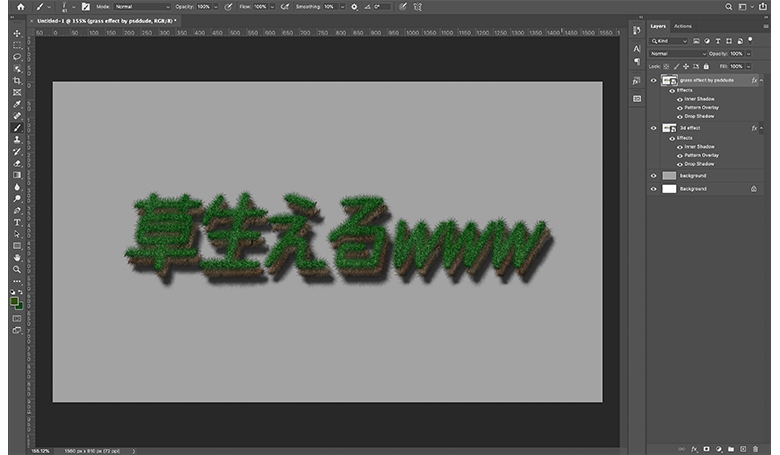
Task: Select the Untitled-1 document tab
Action: click(x=106, y=21)
